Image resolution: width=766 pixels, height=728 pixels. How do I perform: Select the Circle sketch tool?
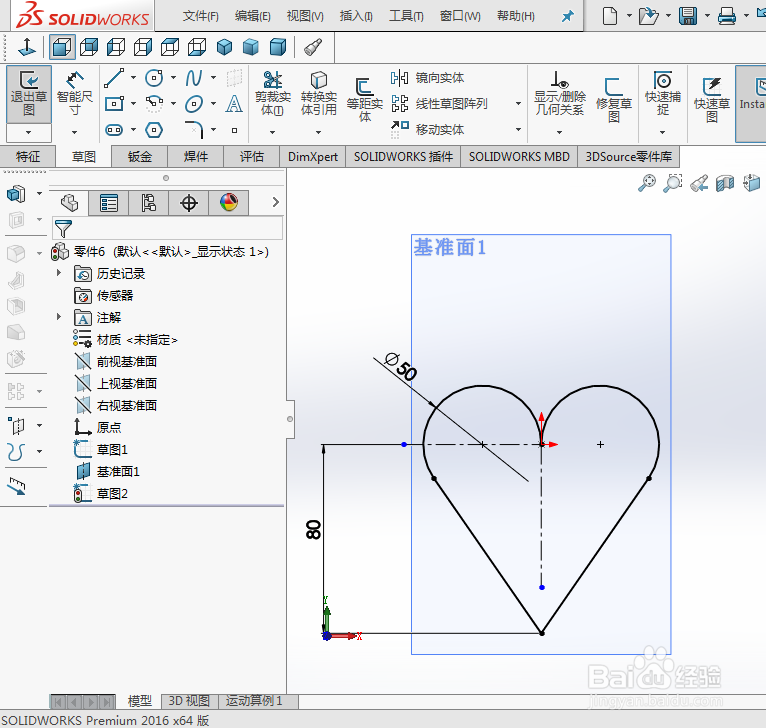[x=154, y=78]
